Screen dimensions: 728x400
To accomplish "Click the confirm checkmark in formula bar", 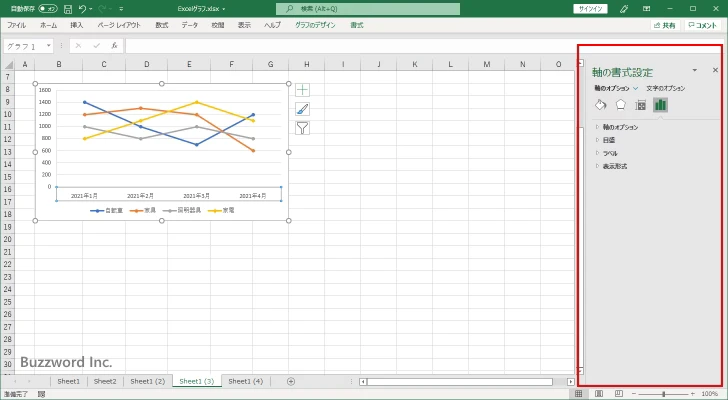I will pyautogui.click(x=97, y=45).
